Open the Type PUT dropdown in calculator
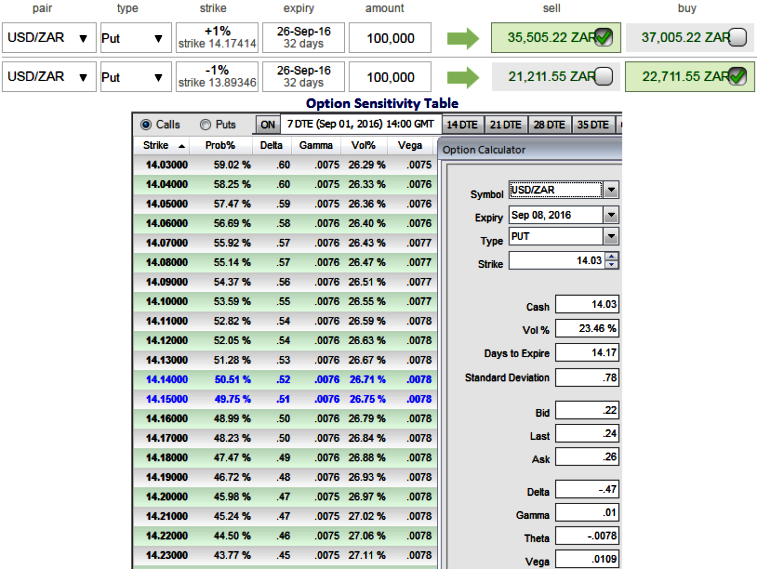Image resolution: width=757 pixels, height=569 pixels. 611,237
